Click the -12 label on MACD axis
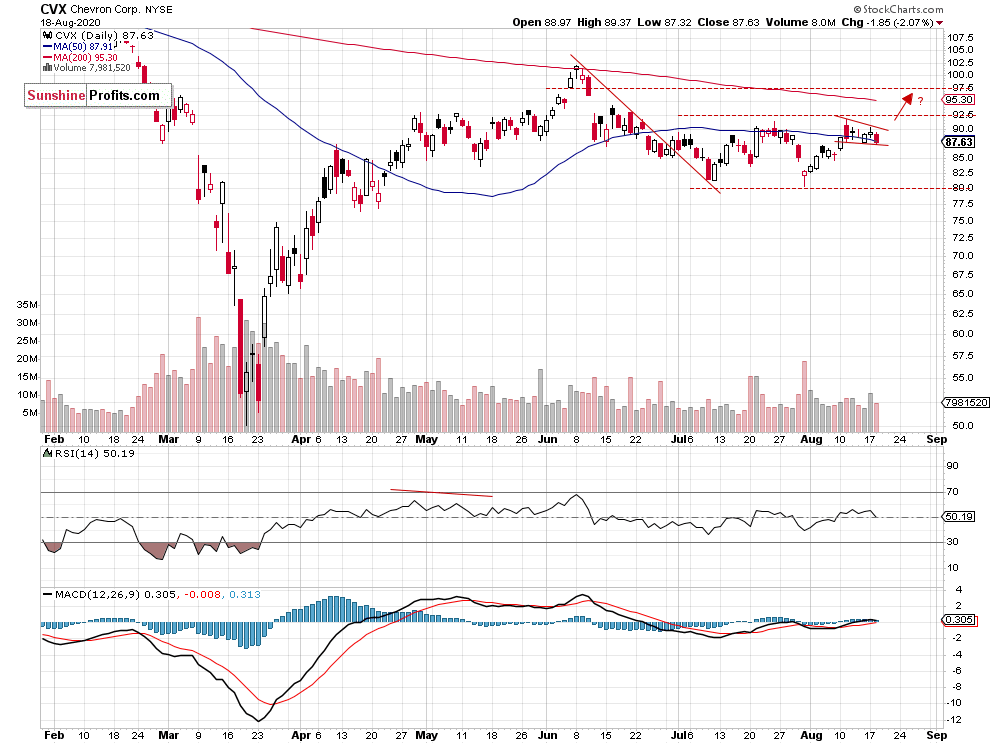The height and width of the screenshot is (744, 990). pyautogui.click(x=954, y=720)
